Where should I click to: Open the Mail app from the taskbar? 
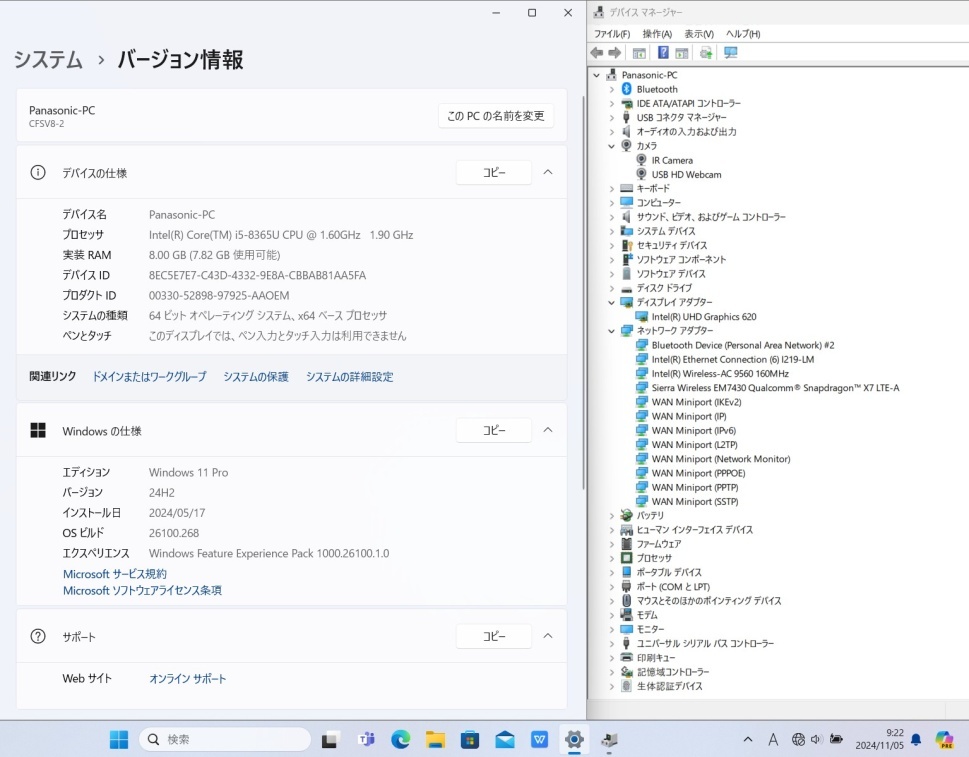pos(504,739)
